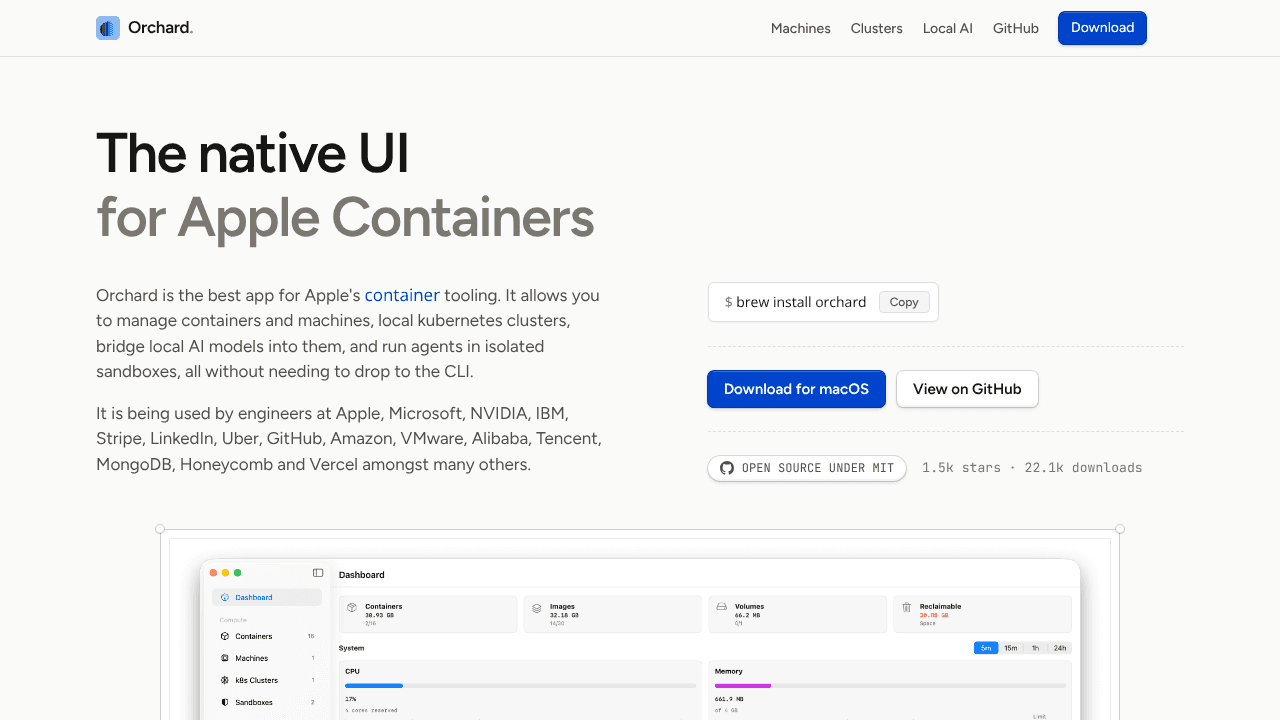This screenshot has width=1280, height=720.
Task: Select the 5m time range segment
Action: pyautogui.click(x=986, y=648)
